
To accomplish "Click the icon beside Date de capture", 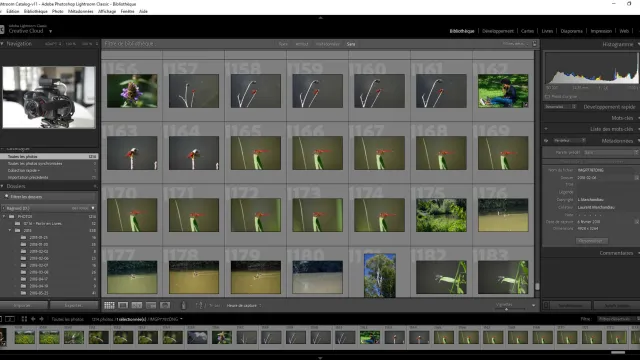I will tap(636, 222).
